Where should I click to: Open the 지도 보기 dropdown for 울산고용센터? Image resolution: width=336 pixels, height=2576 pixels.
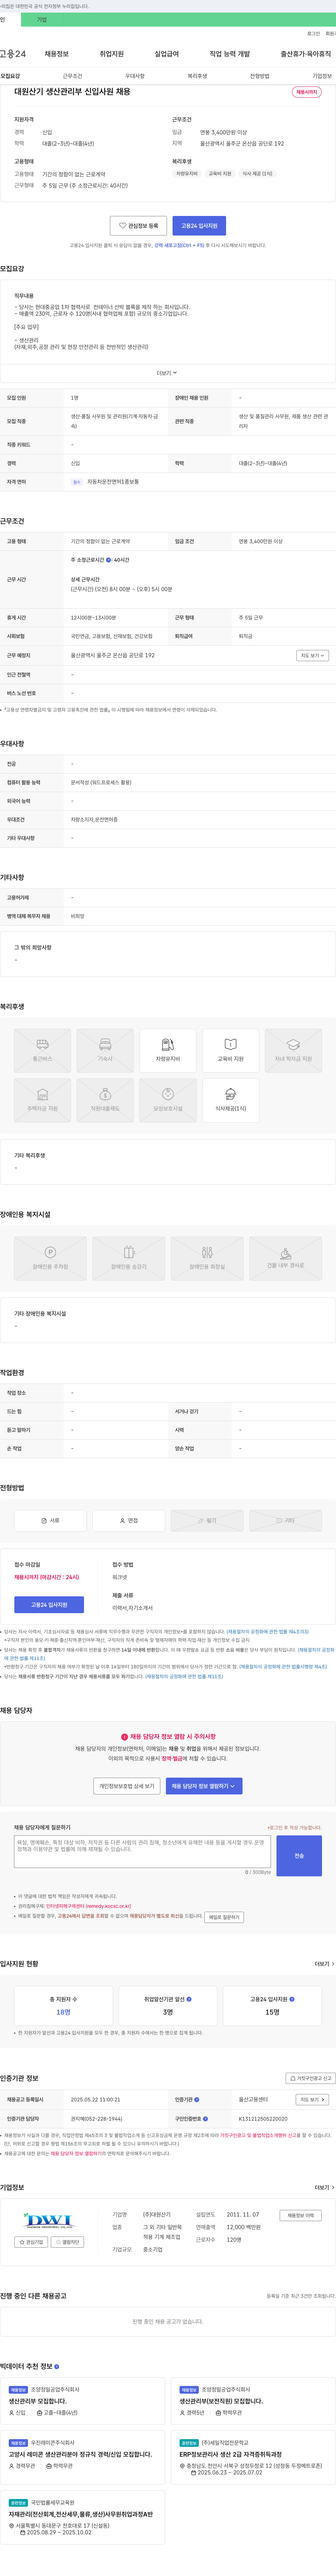click(x=312, y=2100)
